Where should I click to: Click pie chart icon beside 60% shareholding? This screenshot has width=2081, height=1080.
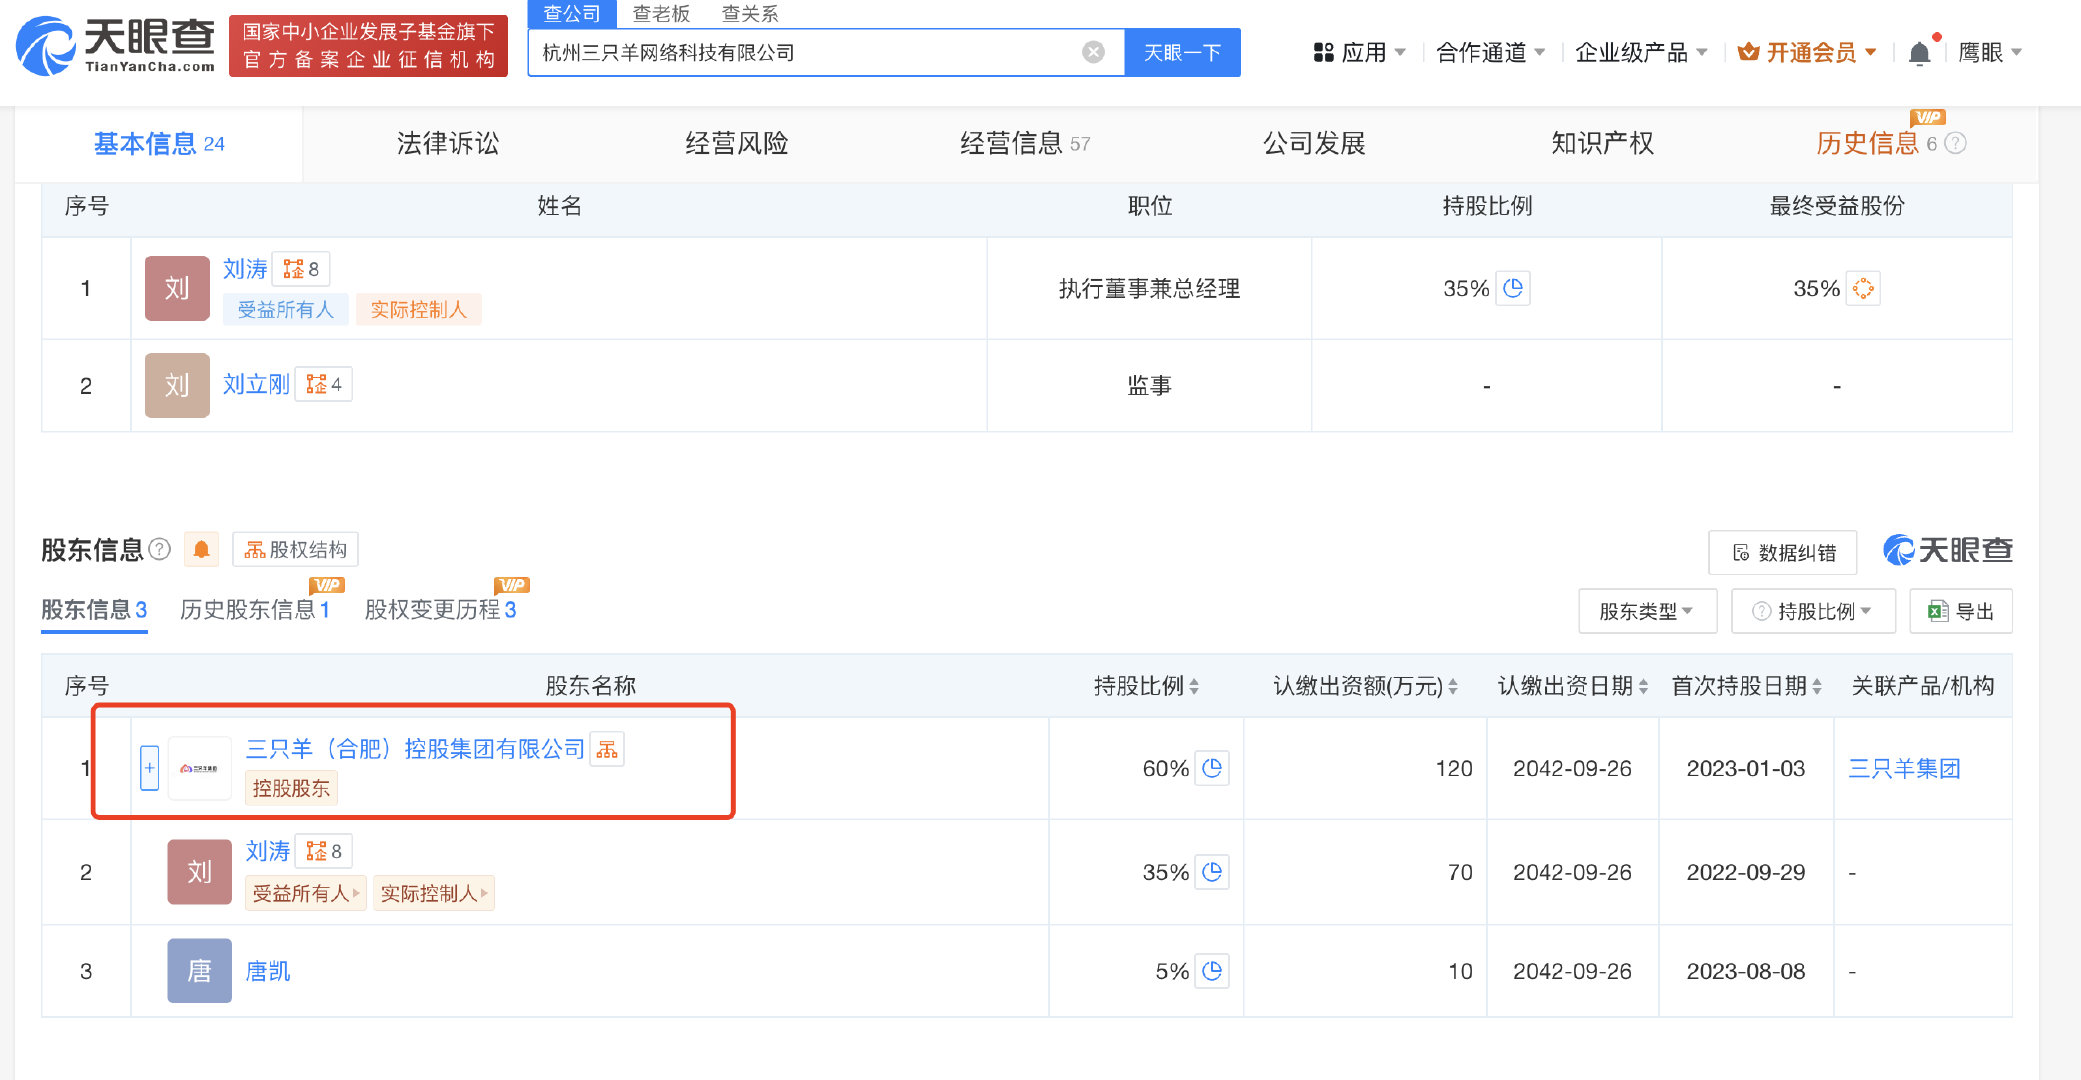coord(1212,768)
